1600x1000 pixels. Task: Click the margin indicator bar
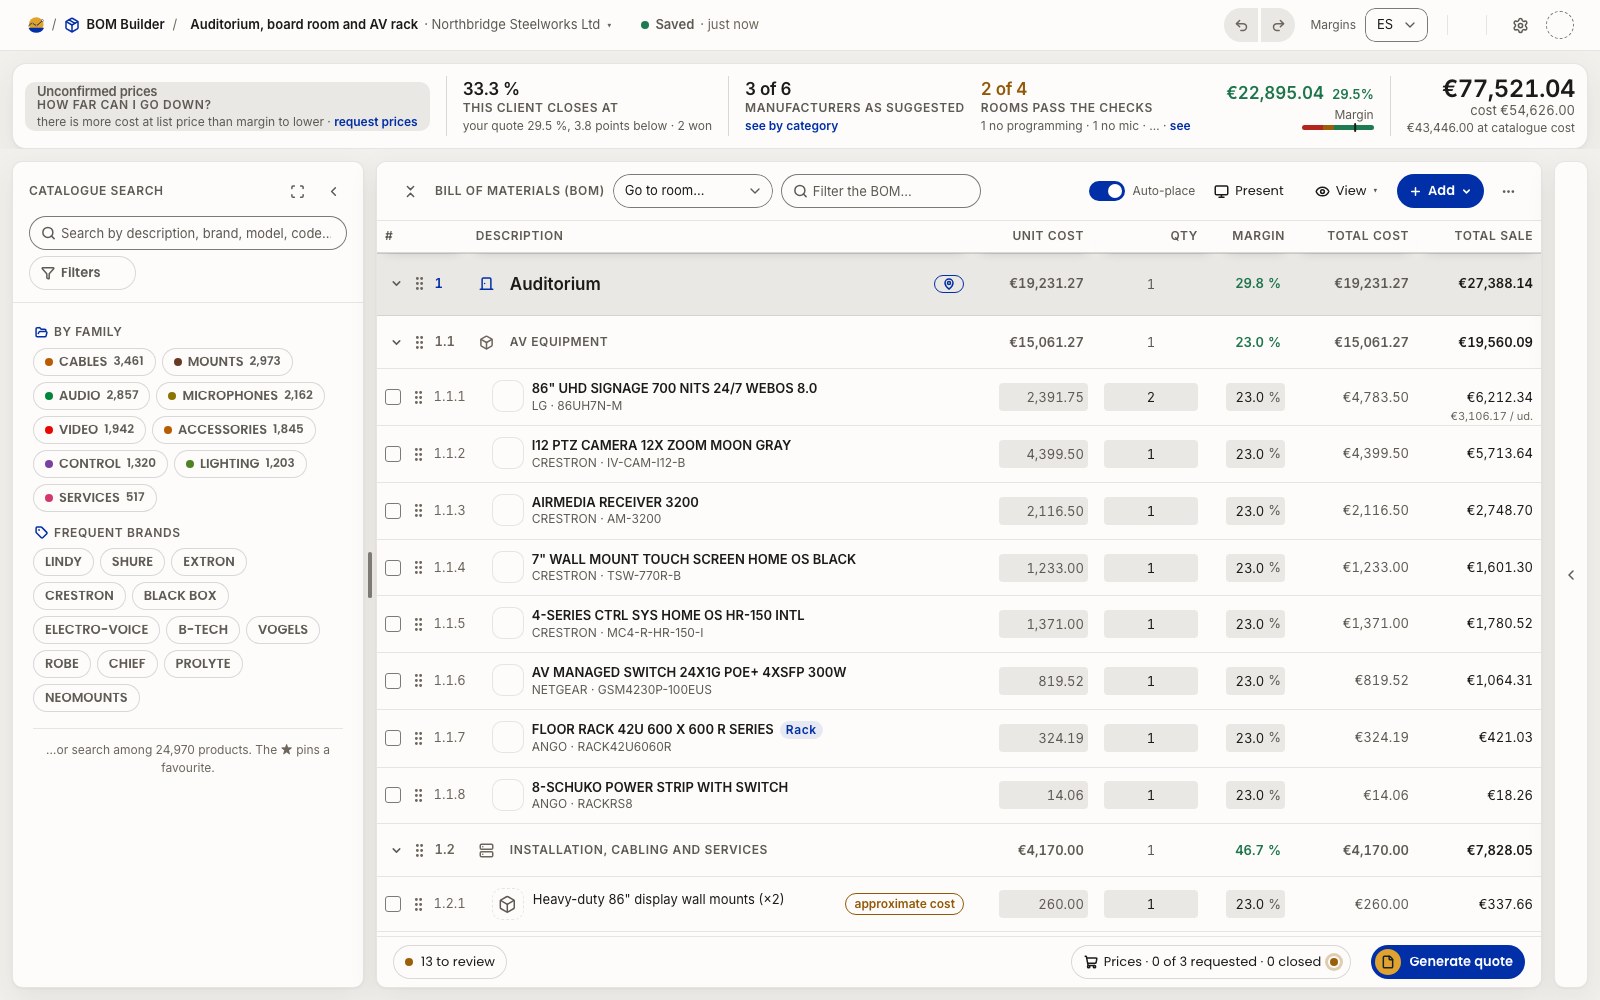tap(1337, 127)
